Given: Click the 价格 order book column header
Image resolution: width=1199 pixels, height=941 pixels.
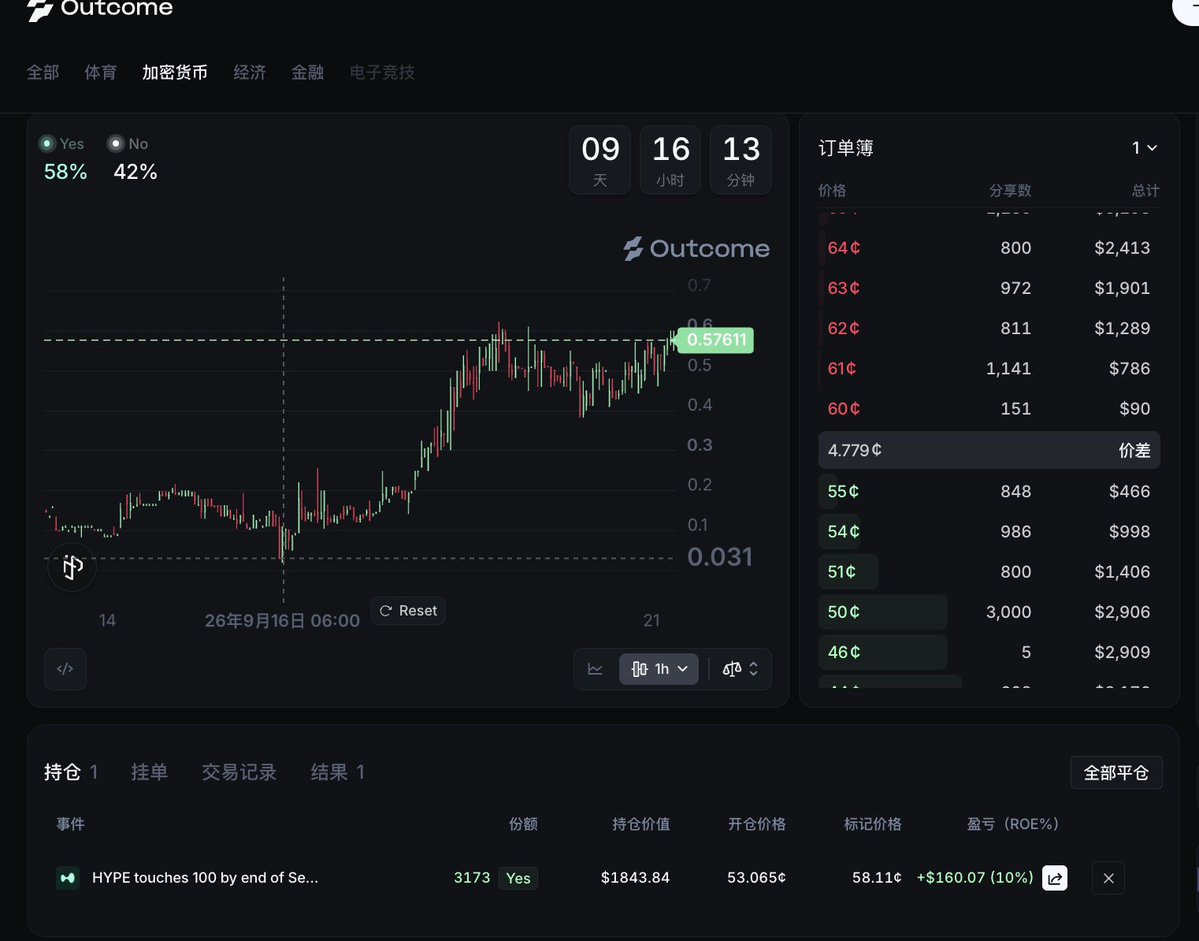Looking at the screenshot, I should pos(832,190).
